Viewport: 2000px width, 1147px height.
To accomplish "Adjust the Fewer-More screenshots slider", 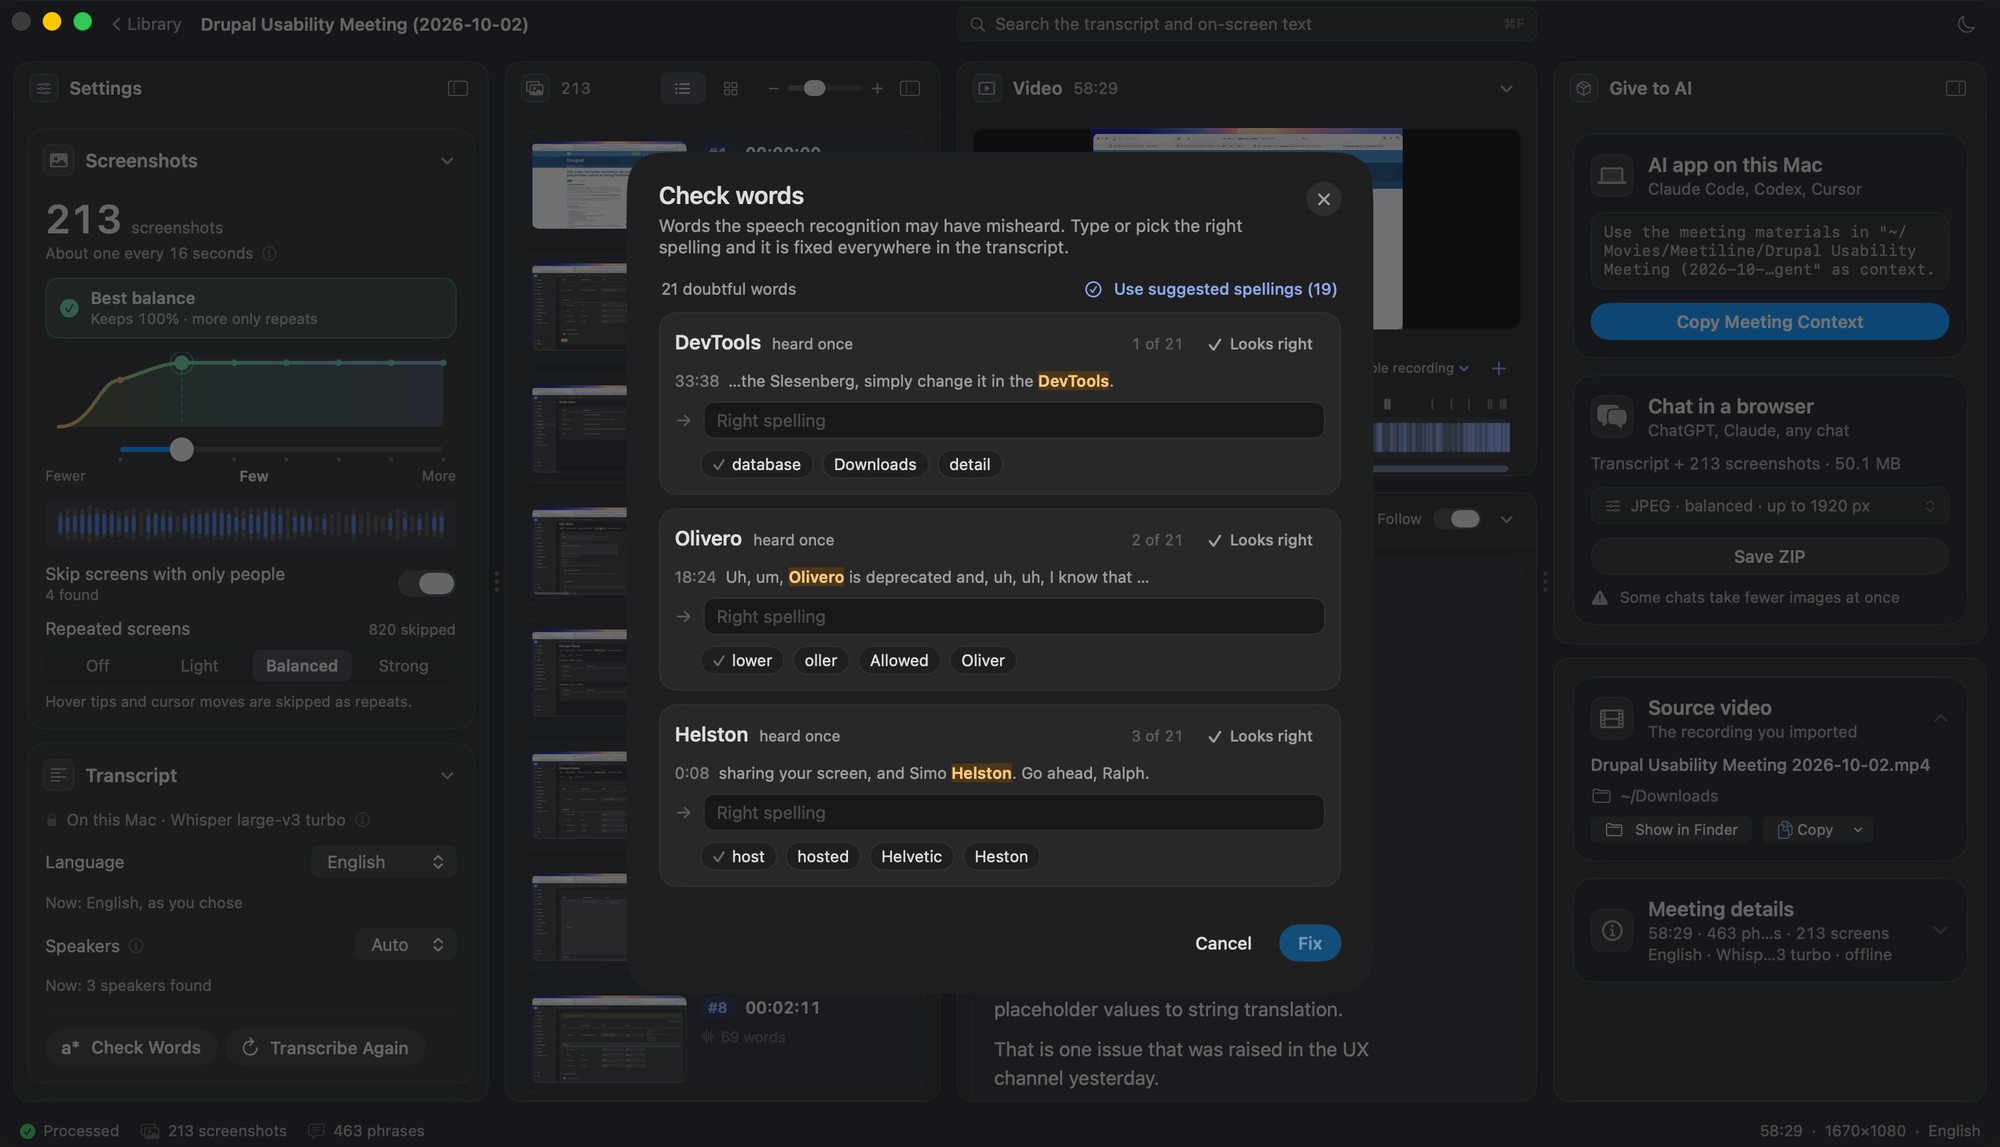I will pyautogui.click(x=181, y=450).
